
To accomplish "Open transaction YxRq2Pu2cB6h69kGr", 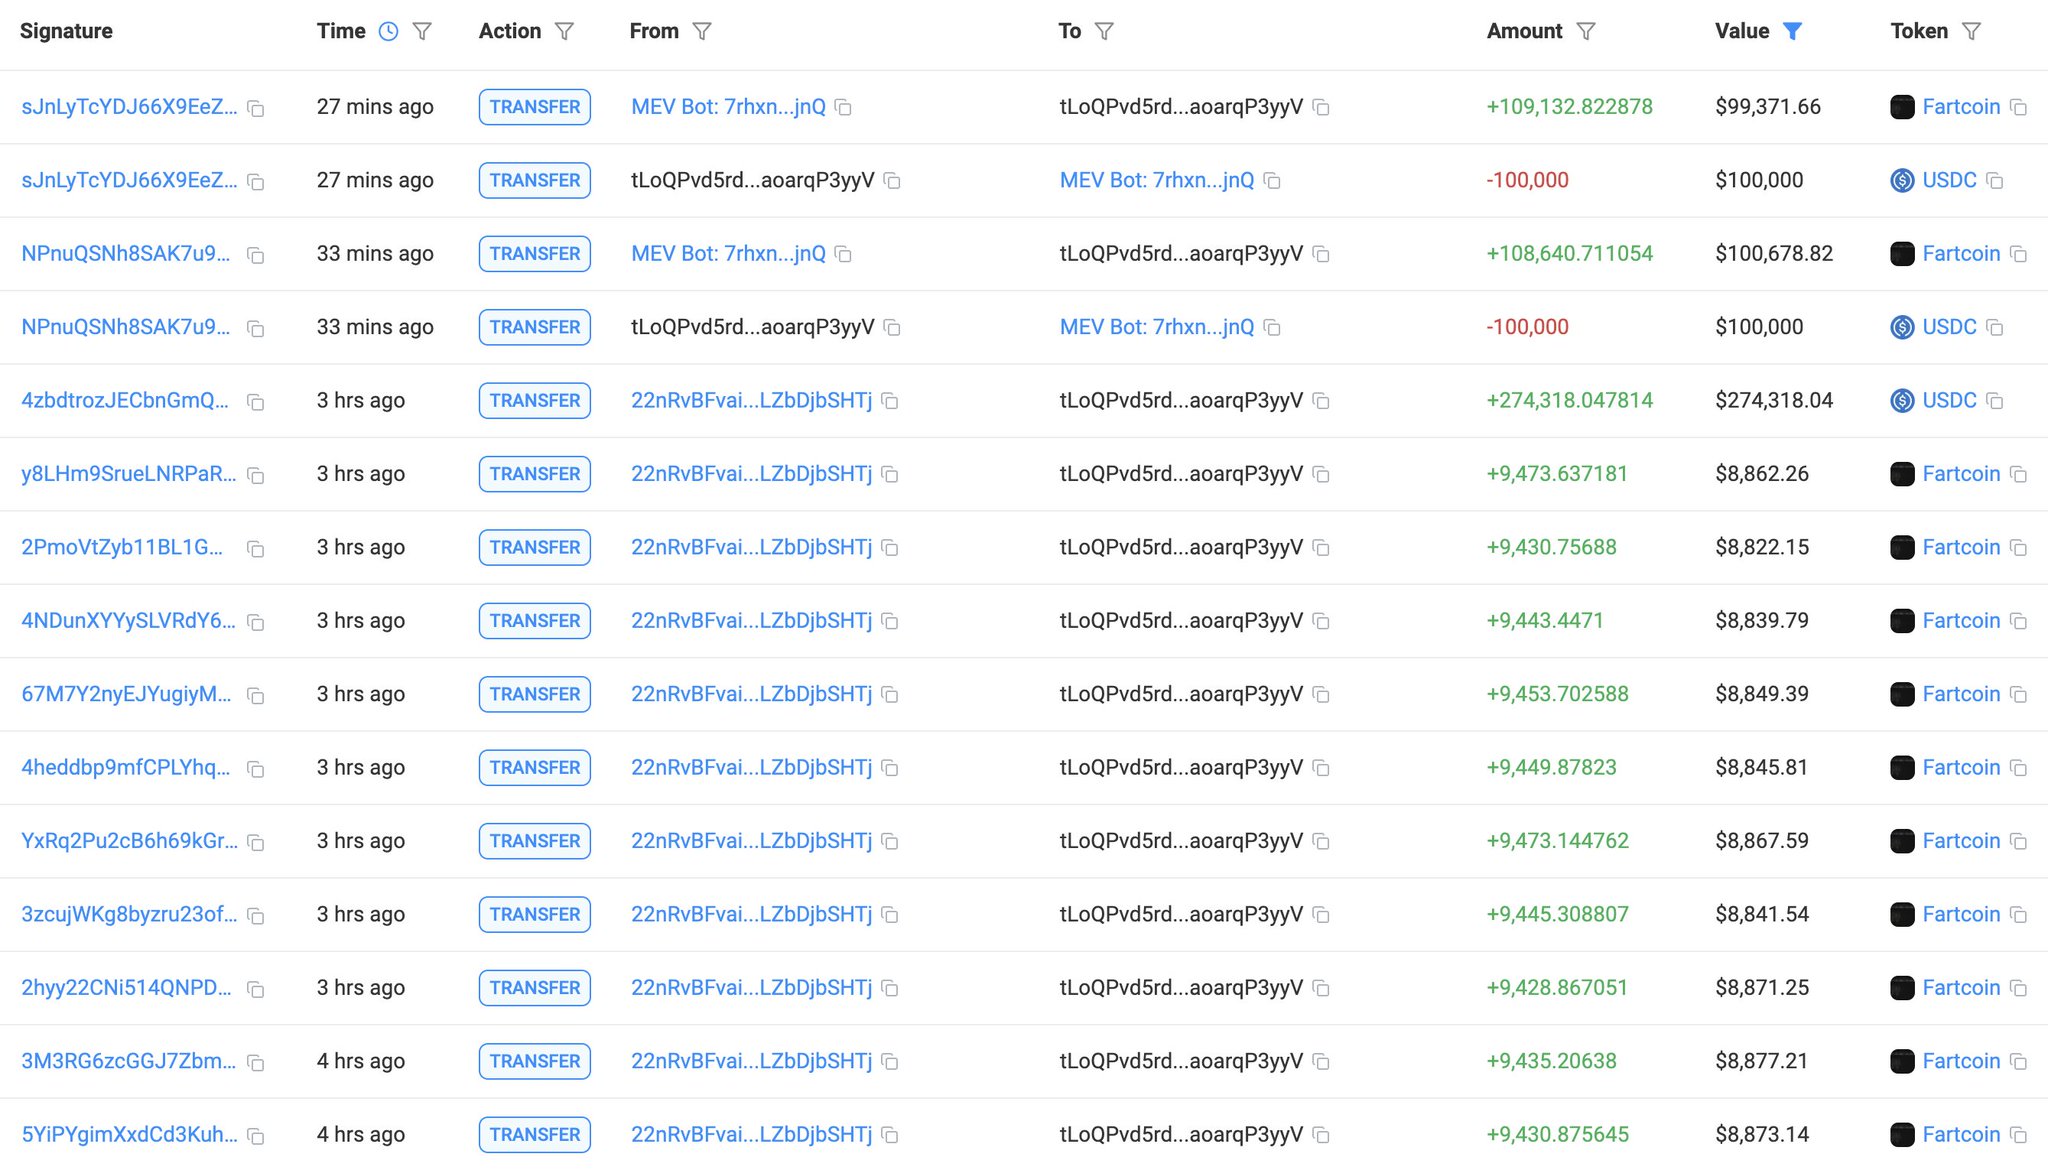I will point(130,841).
